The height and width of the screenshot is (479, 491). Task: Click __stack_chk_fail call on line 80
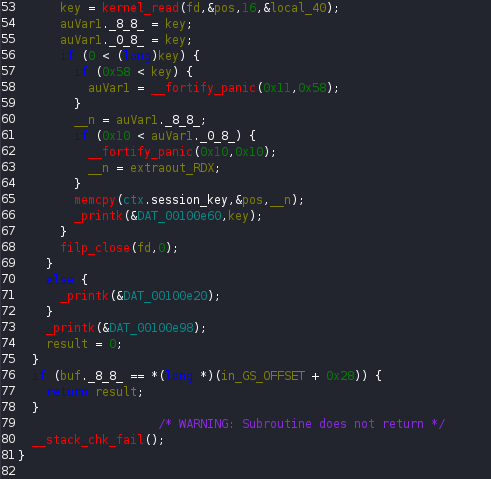tap(88, 440)
